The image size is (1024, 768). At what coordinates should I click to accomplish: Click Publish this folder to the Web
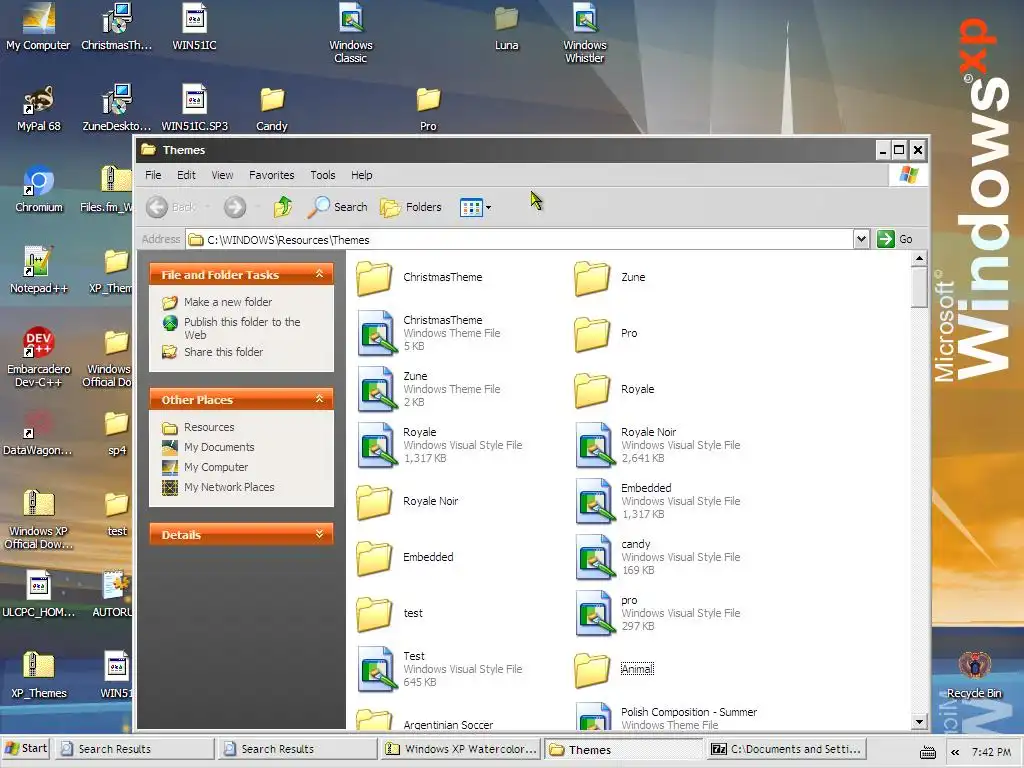(242, 328)
